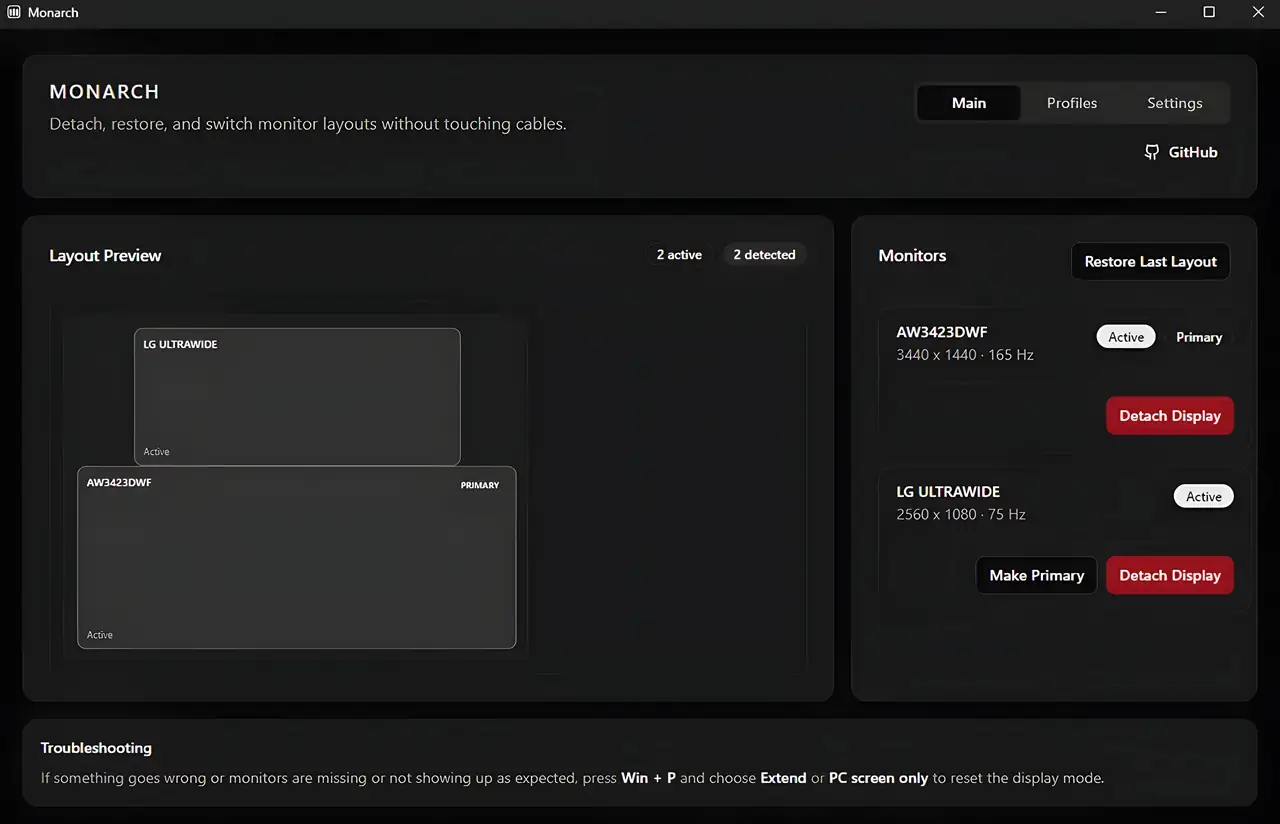Click the Restore Last Layout button
1280x824 pixels.
point(1151,262)
